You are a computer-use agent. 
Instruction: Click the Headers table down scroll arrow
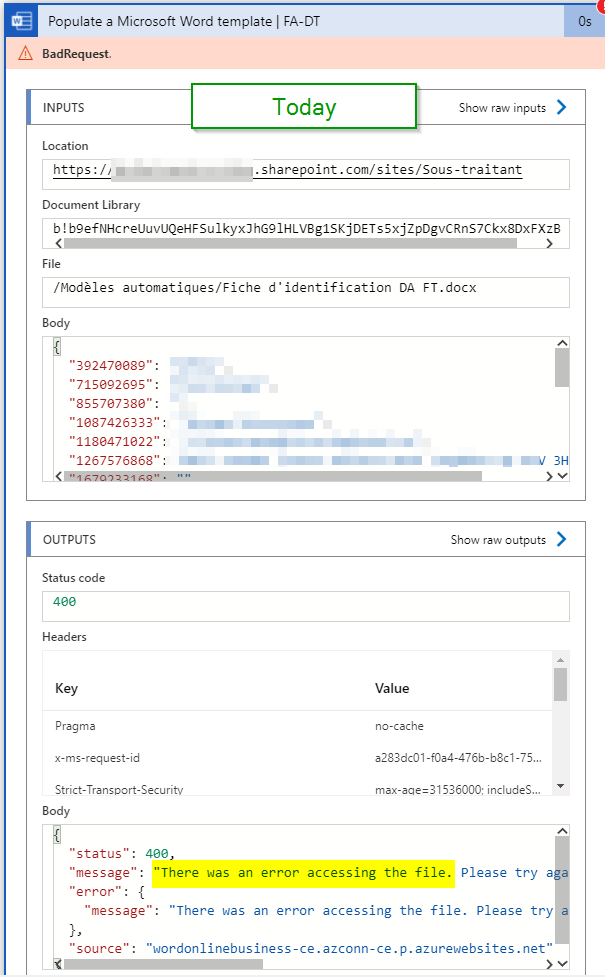(x=560, y=786)
